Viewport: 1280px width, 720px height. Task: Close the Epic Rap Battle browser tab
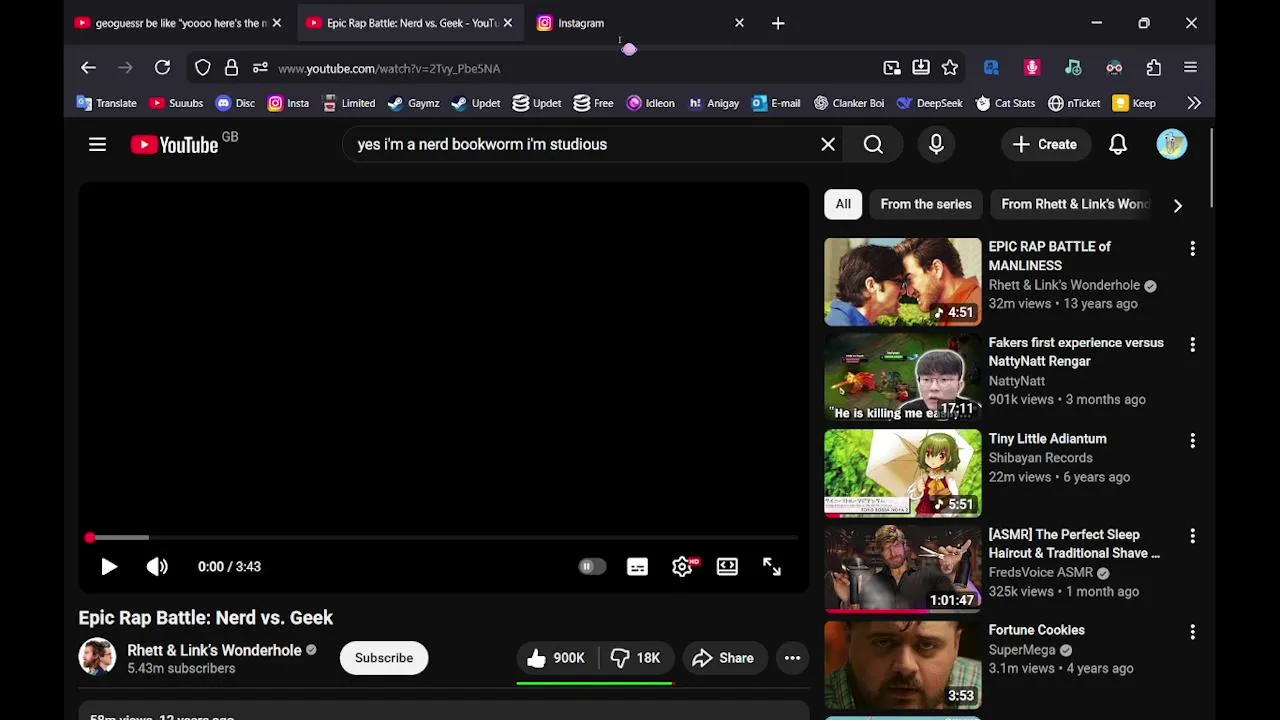pyautogui.click(x=507, y=23)
